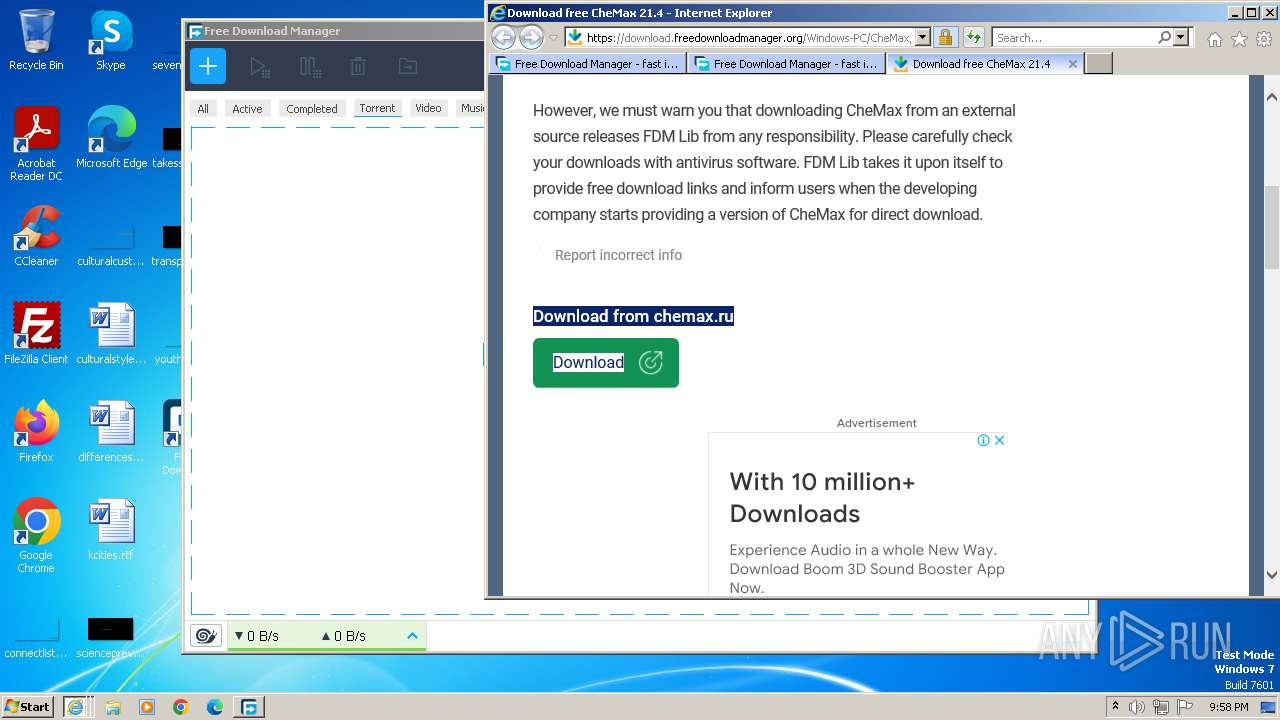Screen dimensions: 1280x720
Task: Select the Completed filter tab in FDM
Action: 312,108
